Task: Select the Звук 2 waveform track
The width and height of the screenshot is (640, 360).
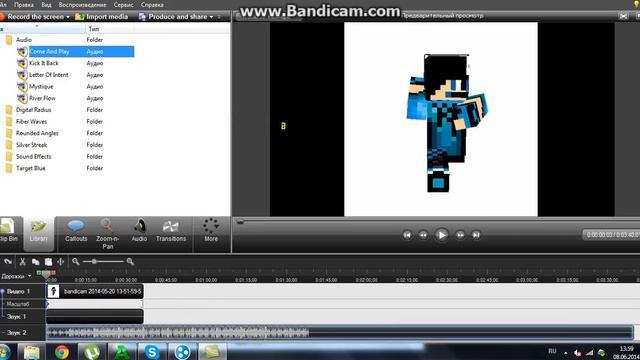Action: [x=340, y=333]
